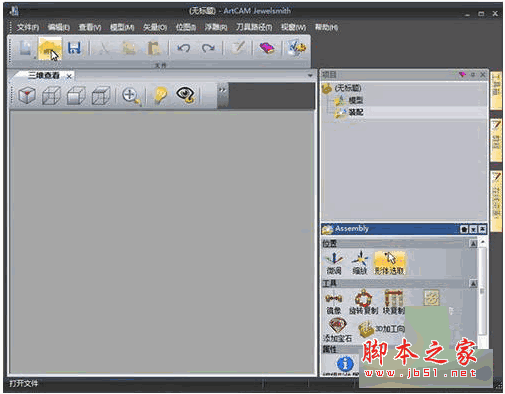
Task: Click the 添加宝石 add gem tool
Action: click(337, 330)
